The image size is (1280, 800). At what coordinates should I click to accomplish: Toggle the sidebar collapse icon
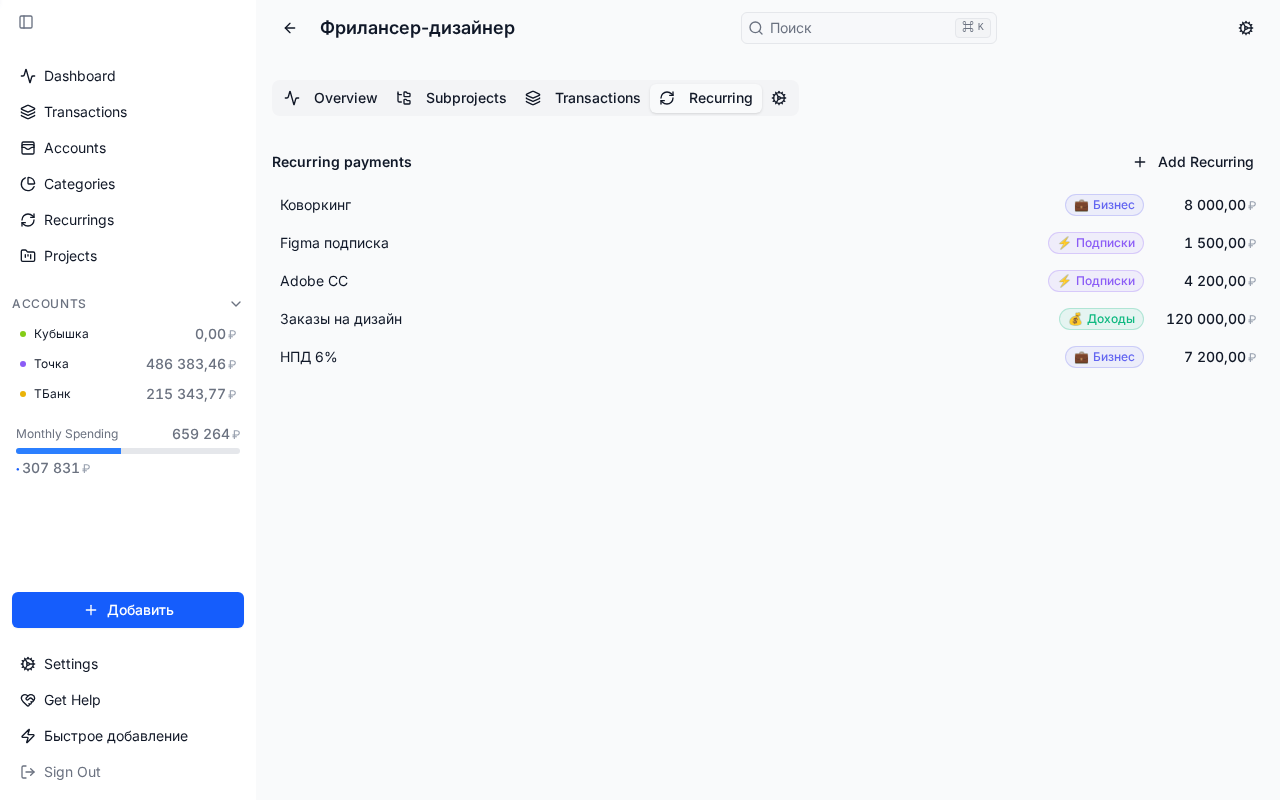click(26, 22)
